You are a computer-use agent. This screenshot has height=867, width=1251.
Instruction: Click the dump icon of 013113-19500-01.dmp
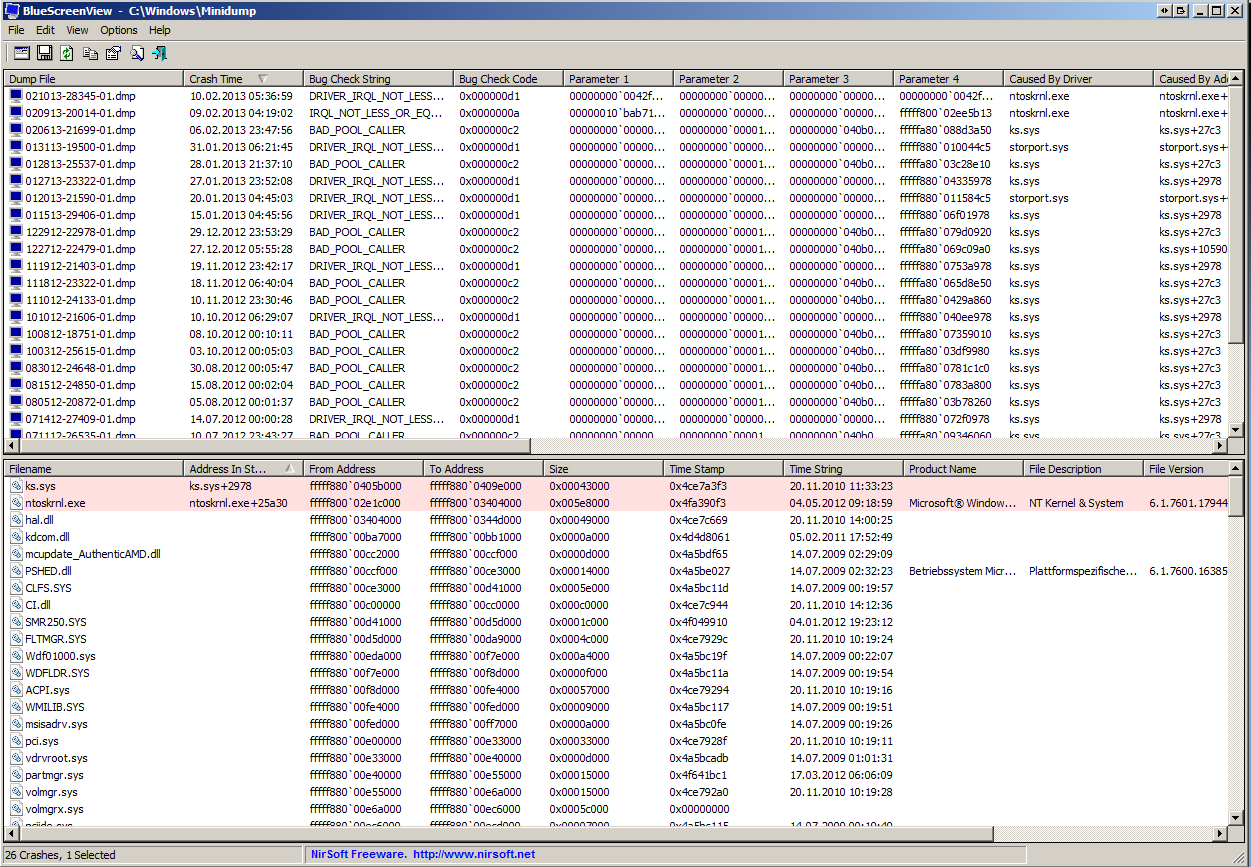[x=16, y=147]
